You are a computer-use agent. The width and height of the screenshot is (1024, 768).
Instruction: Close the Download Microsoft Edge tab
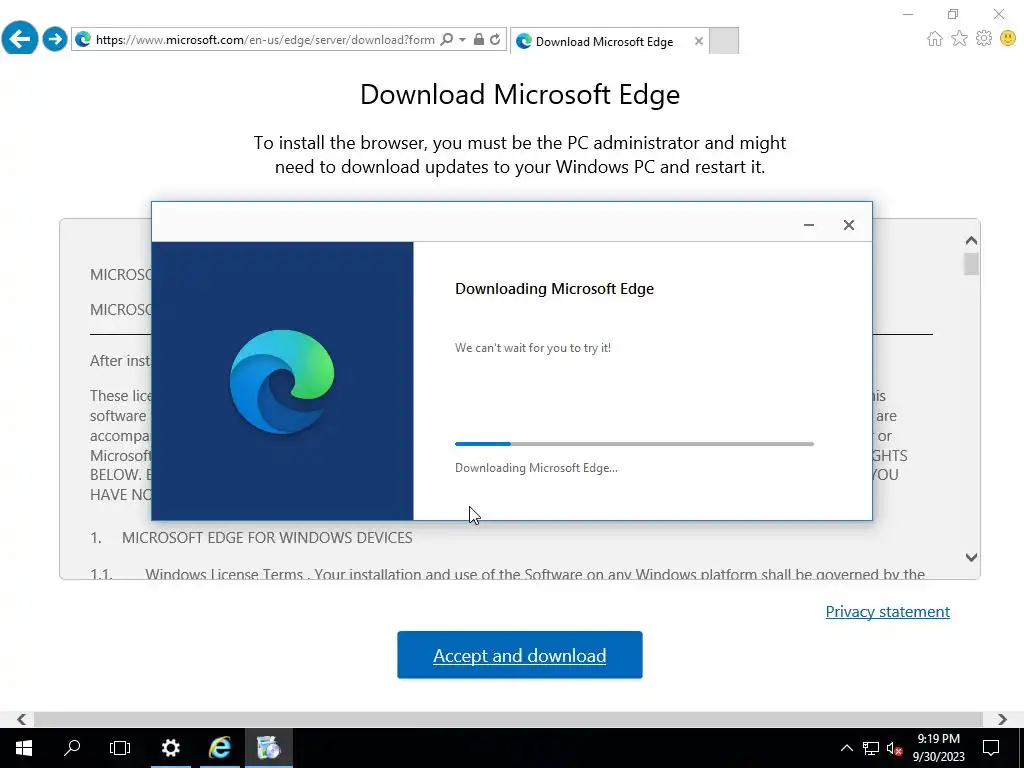pos(699,41)
